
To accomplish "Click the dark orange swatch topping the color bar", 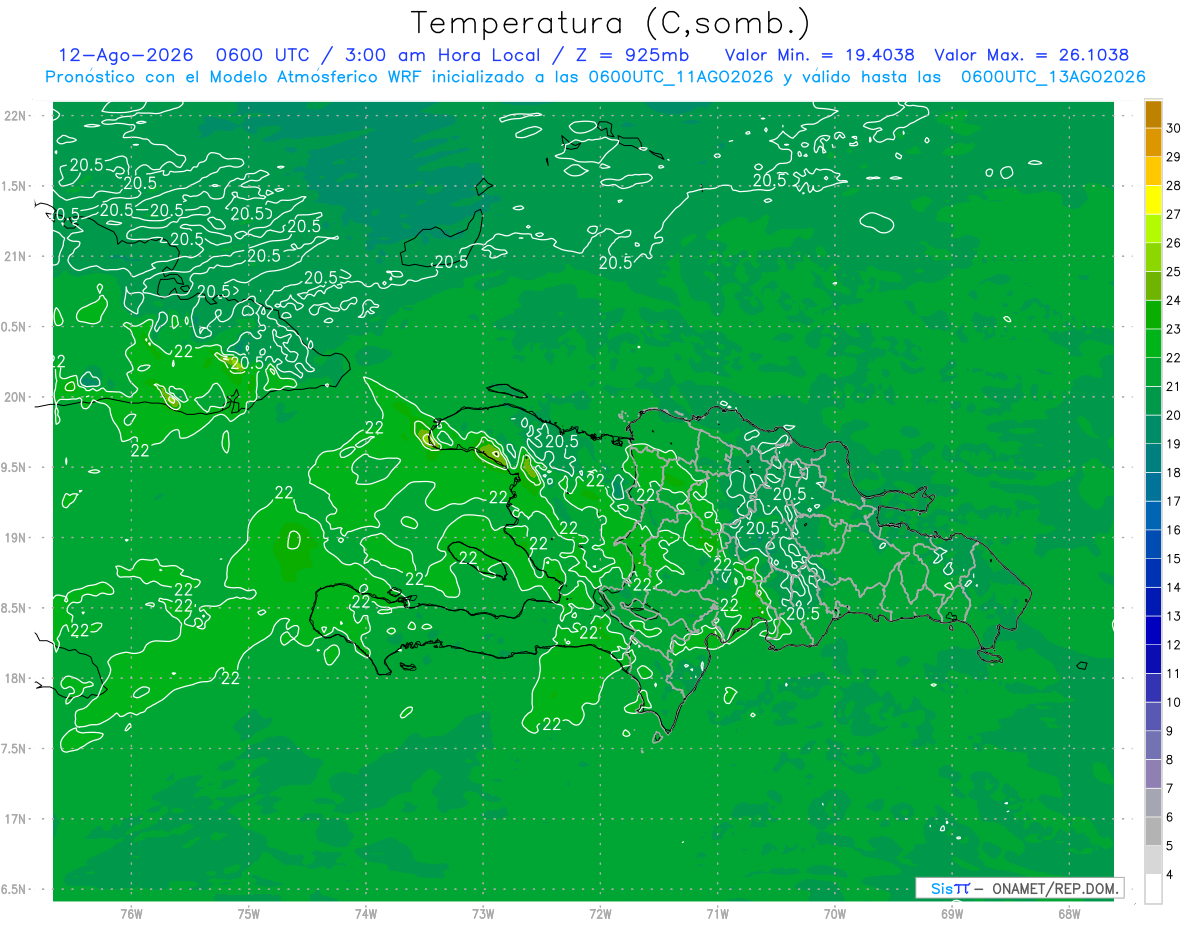I will tap(1153, 114).
